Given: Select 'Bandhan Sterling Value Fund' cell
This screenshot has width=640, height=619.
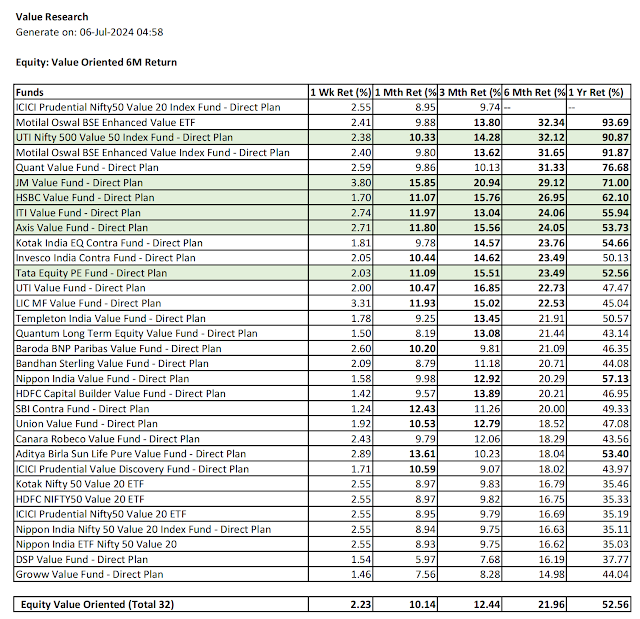Looking at the screenshot, I should pos(161,364).
